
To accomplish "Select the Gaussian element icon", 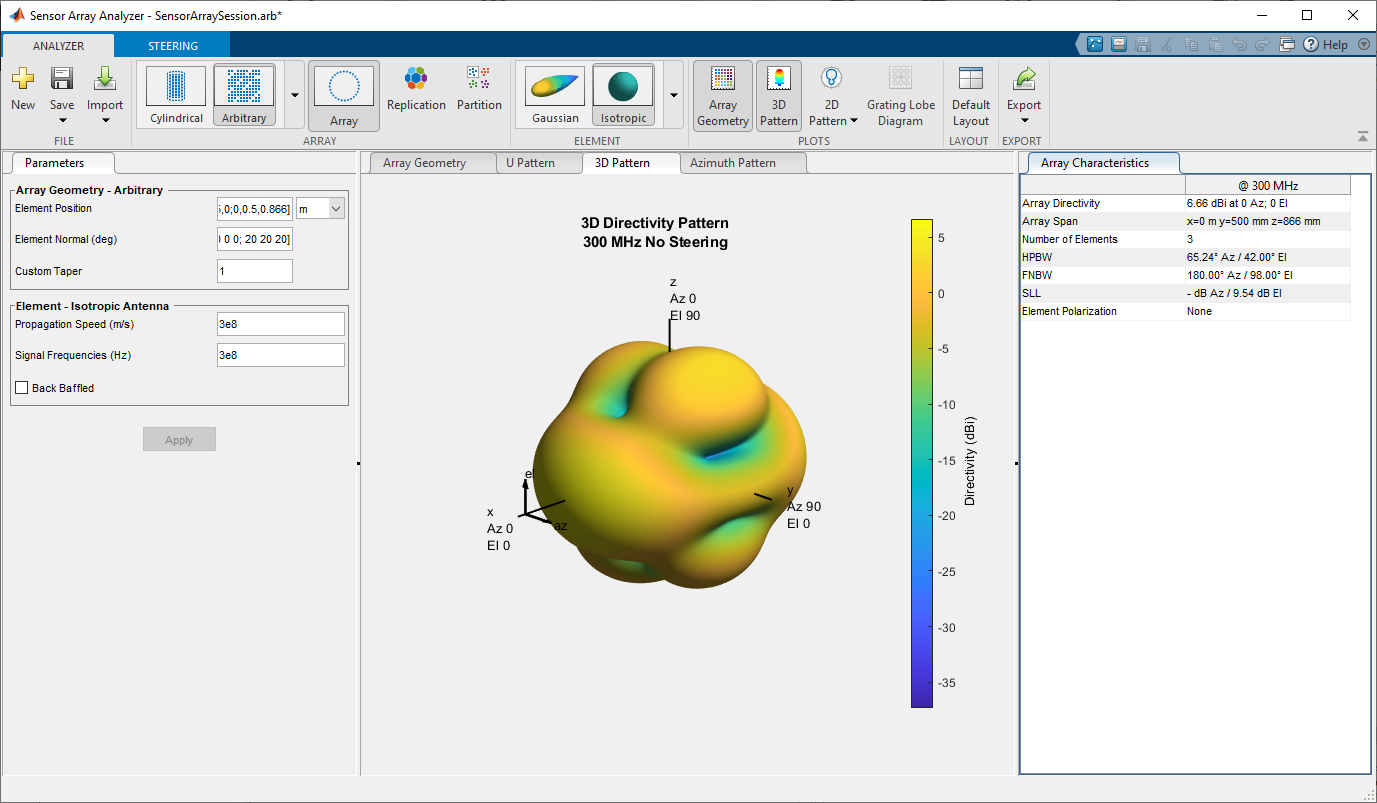I will click(x=555, y=87).
